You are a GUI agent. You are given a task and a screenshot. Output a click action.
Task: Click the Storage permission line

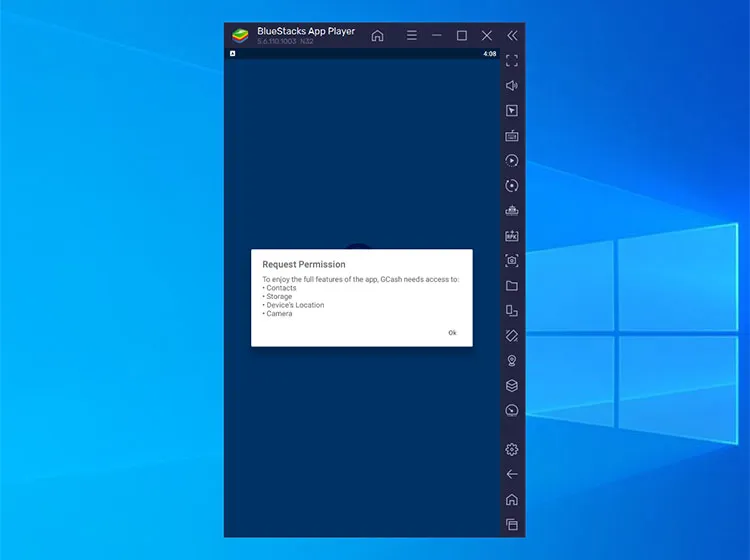[x=277, y=296]
